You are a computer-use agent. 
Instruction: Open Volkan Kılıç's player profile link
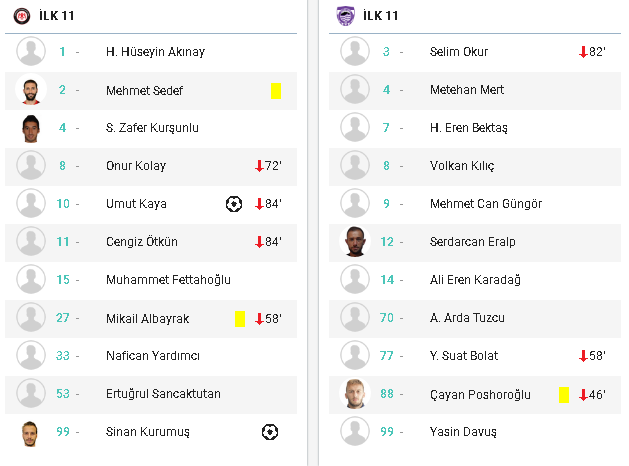[462, 166]
